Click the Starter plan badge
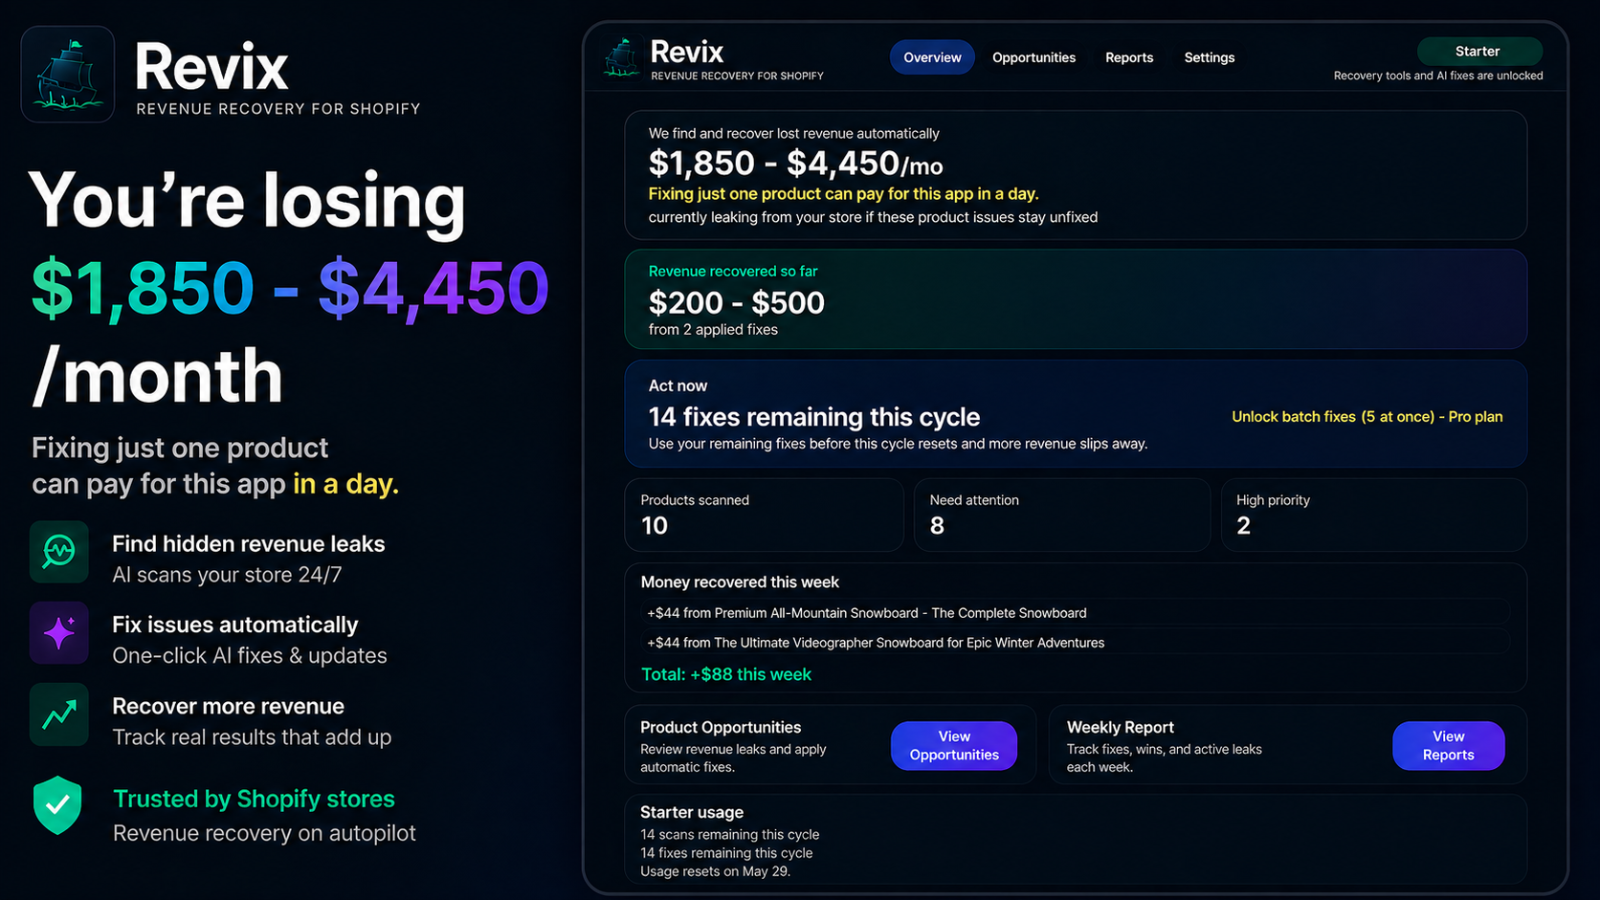This screenshot has width=1600, height=900. tap(1479, 51)
